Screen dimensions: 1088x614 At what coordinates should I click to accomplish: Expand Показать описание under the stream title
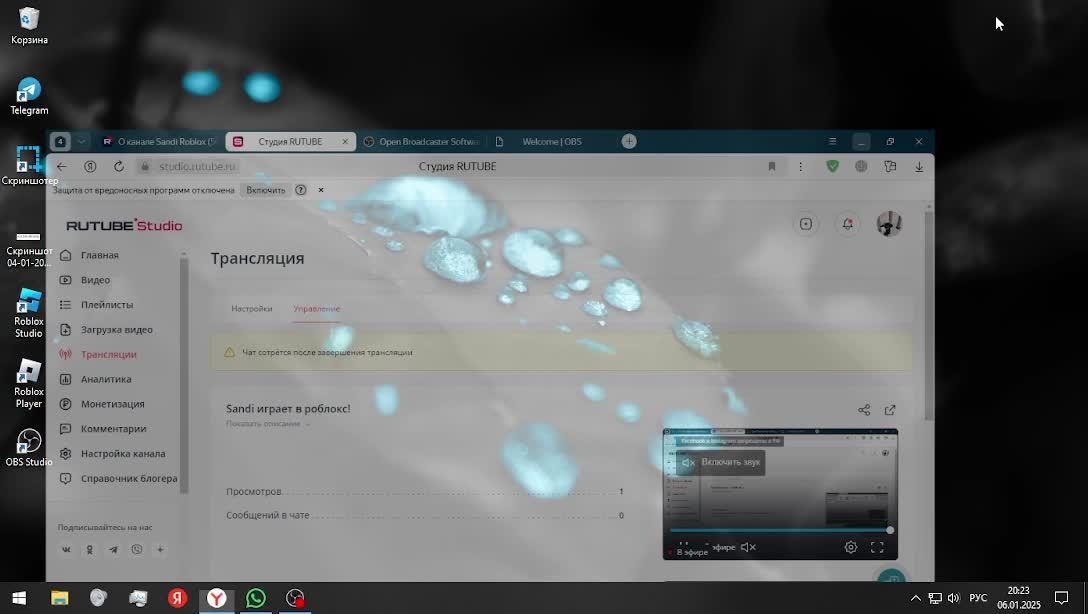tap(267, 424)
